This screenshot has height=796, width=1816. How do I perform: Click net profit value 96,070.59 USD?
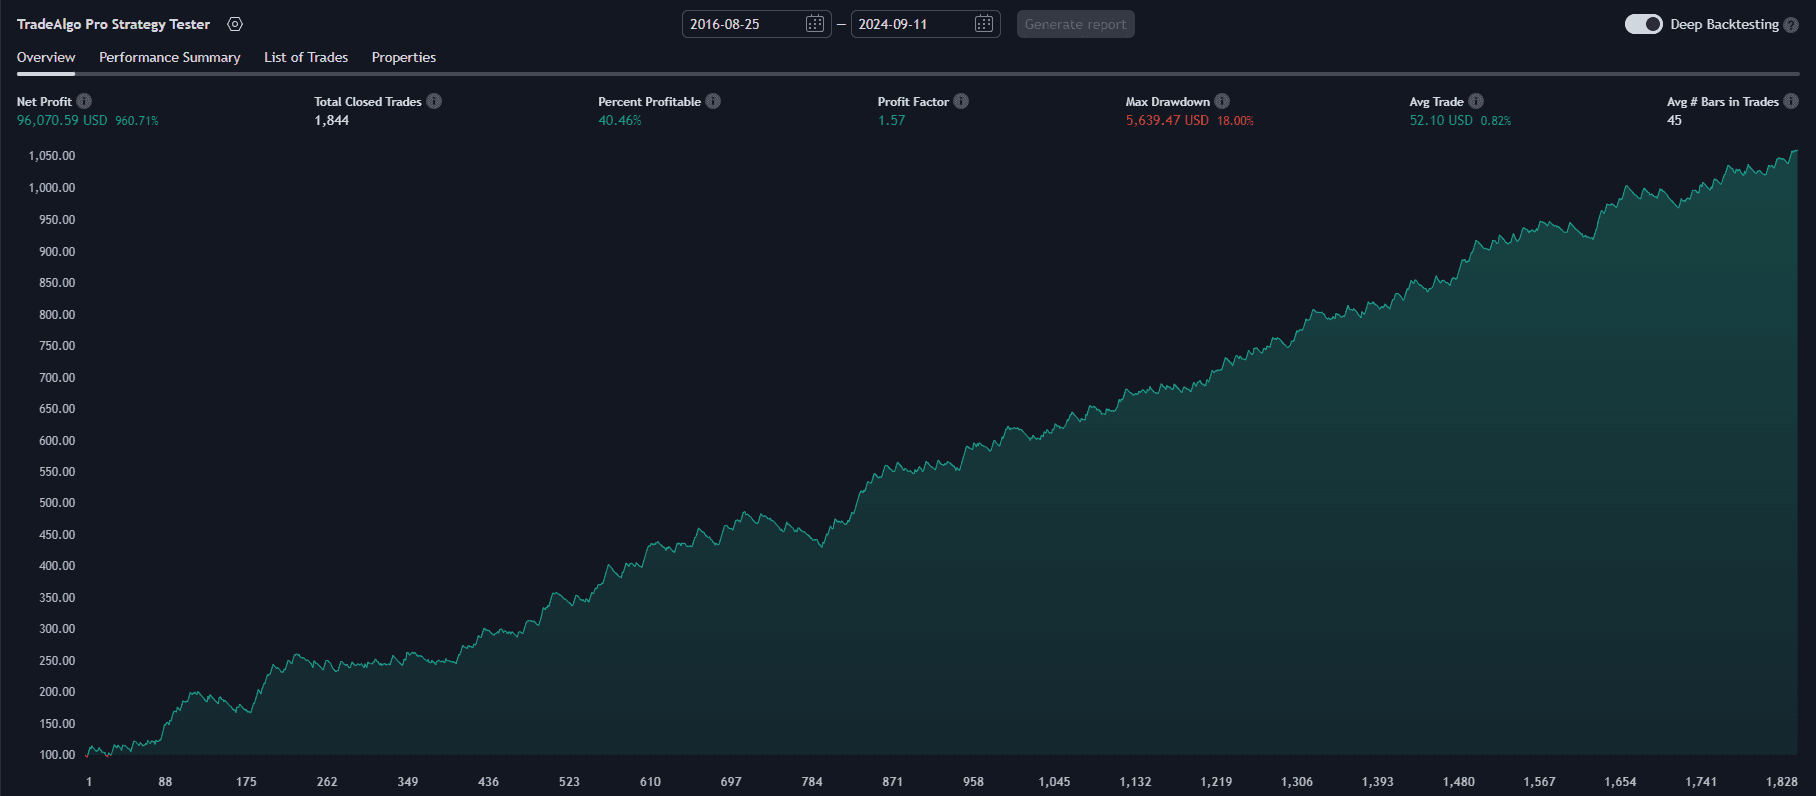click(x=62, y=120)
